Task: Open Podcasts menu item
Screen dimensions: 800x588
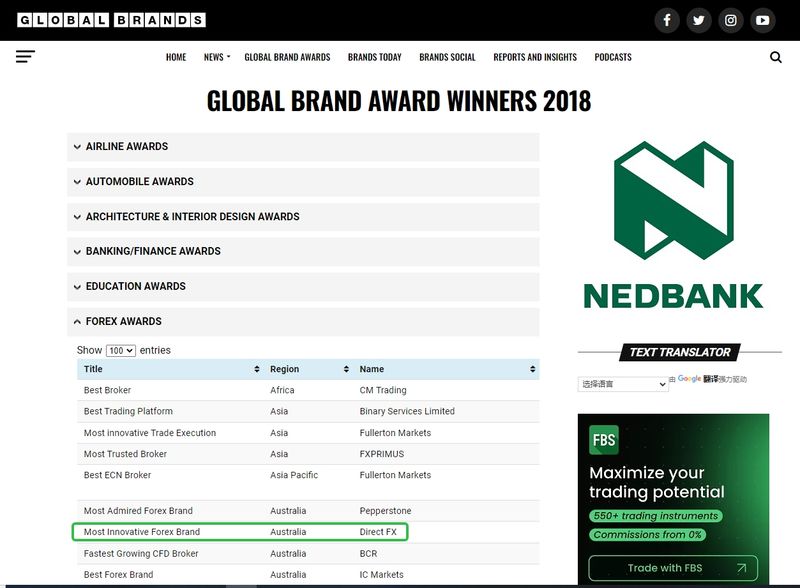Action: pyautogui.click(x=613, y=57)
